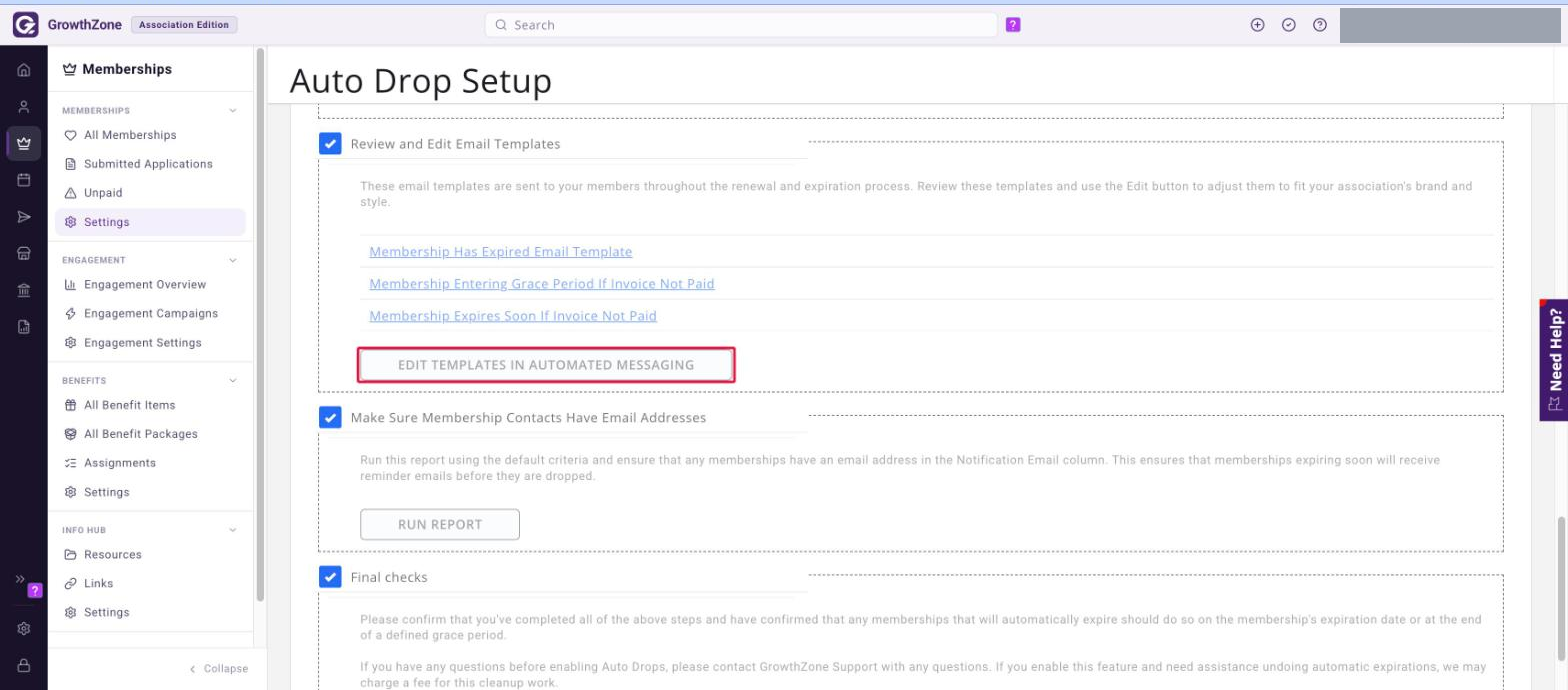The width and height of the screenshot is (1568, 690).
Task: Click the purple question badge beside search
Action: [1013, 25]
